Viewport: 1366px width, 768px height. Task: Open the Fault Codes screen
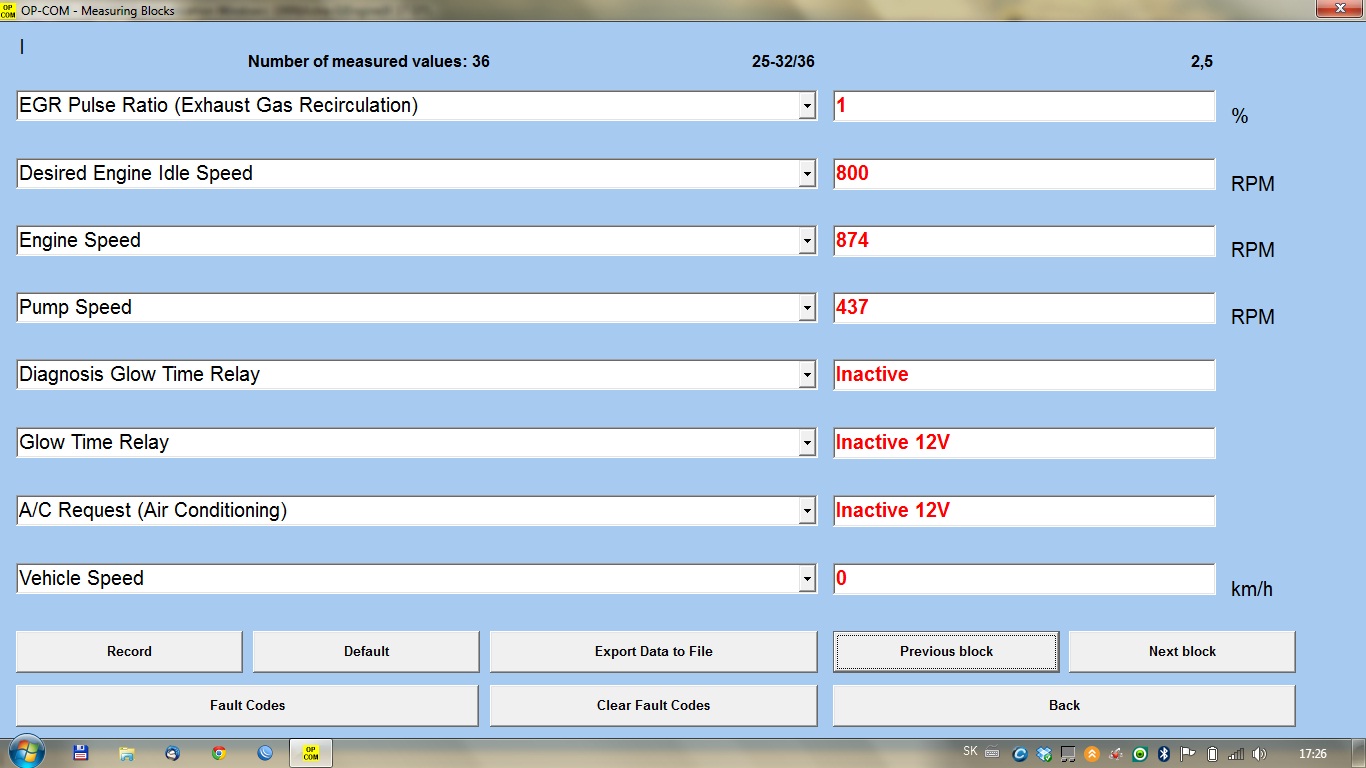(x=247, y=706)
